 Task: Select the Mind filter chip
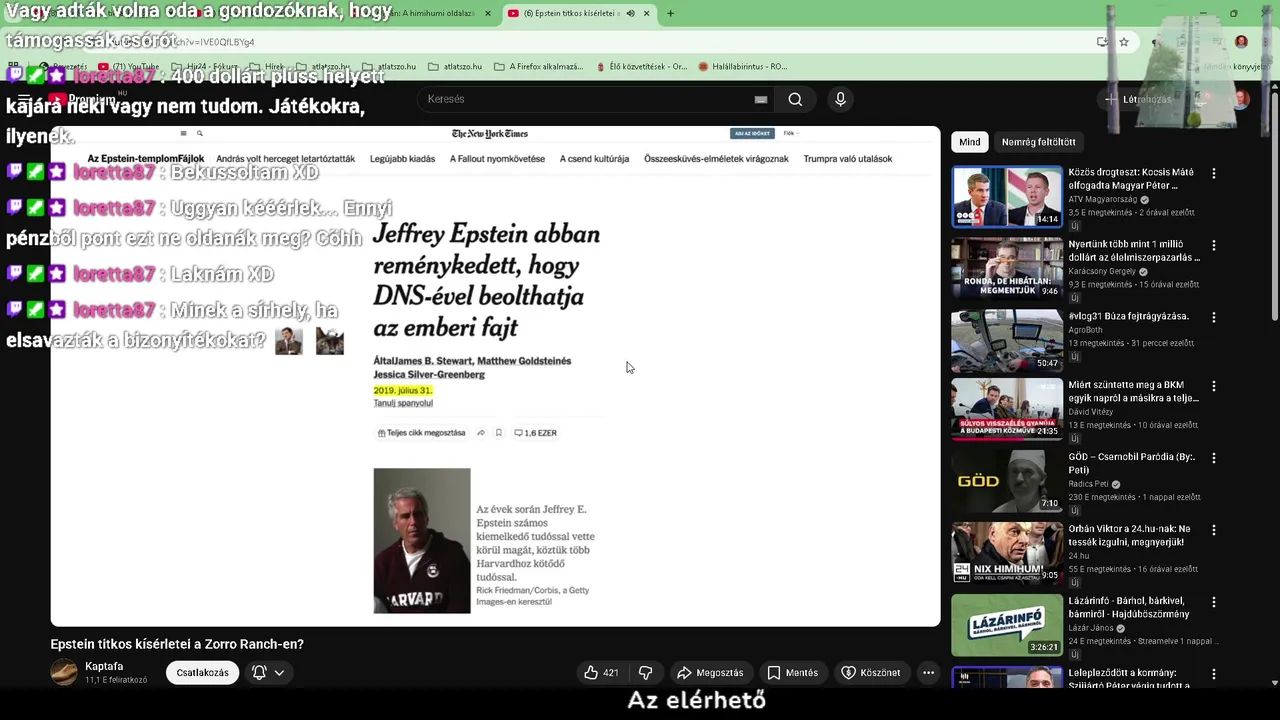pyautogui.click(x=970, y=142)
